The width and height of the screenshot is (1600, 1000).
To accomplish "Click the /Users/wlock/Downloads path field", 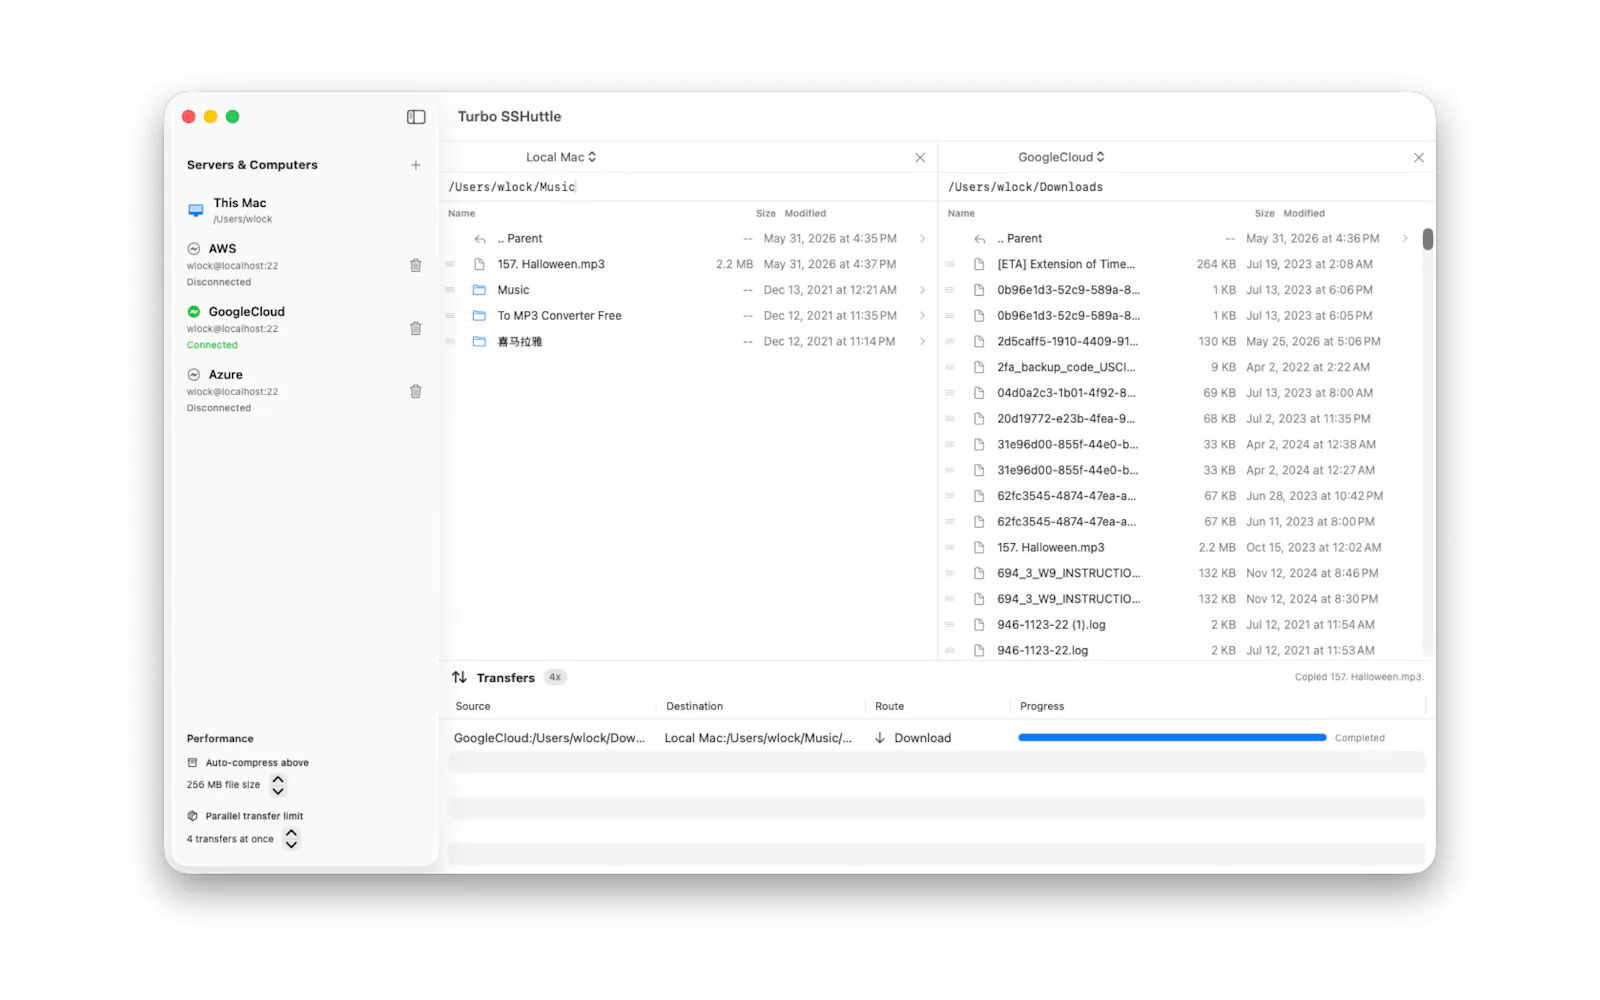I will (1187, 187).
